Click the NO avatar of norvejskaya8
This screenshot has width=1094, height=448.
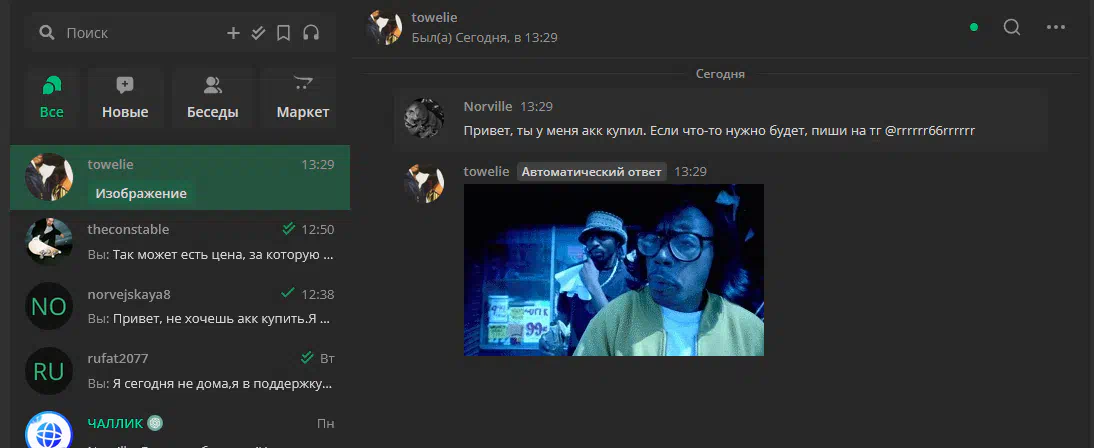coord(49,306)
